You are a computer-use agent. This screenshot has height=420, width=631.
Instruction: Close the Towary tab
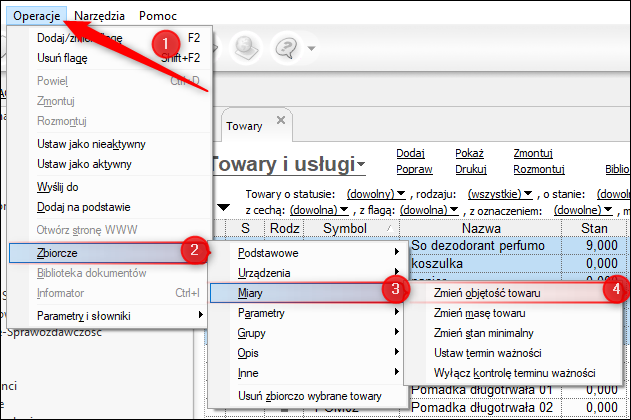coord(281,120)
